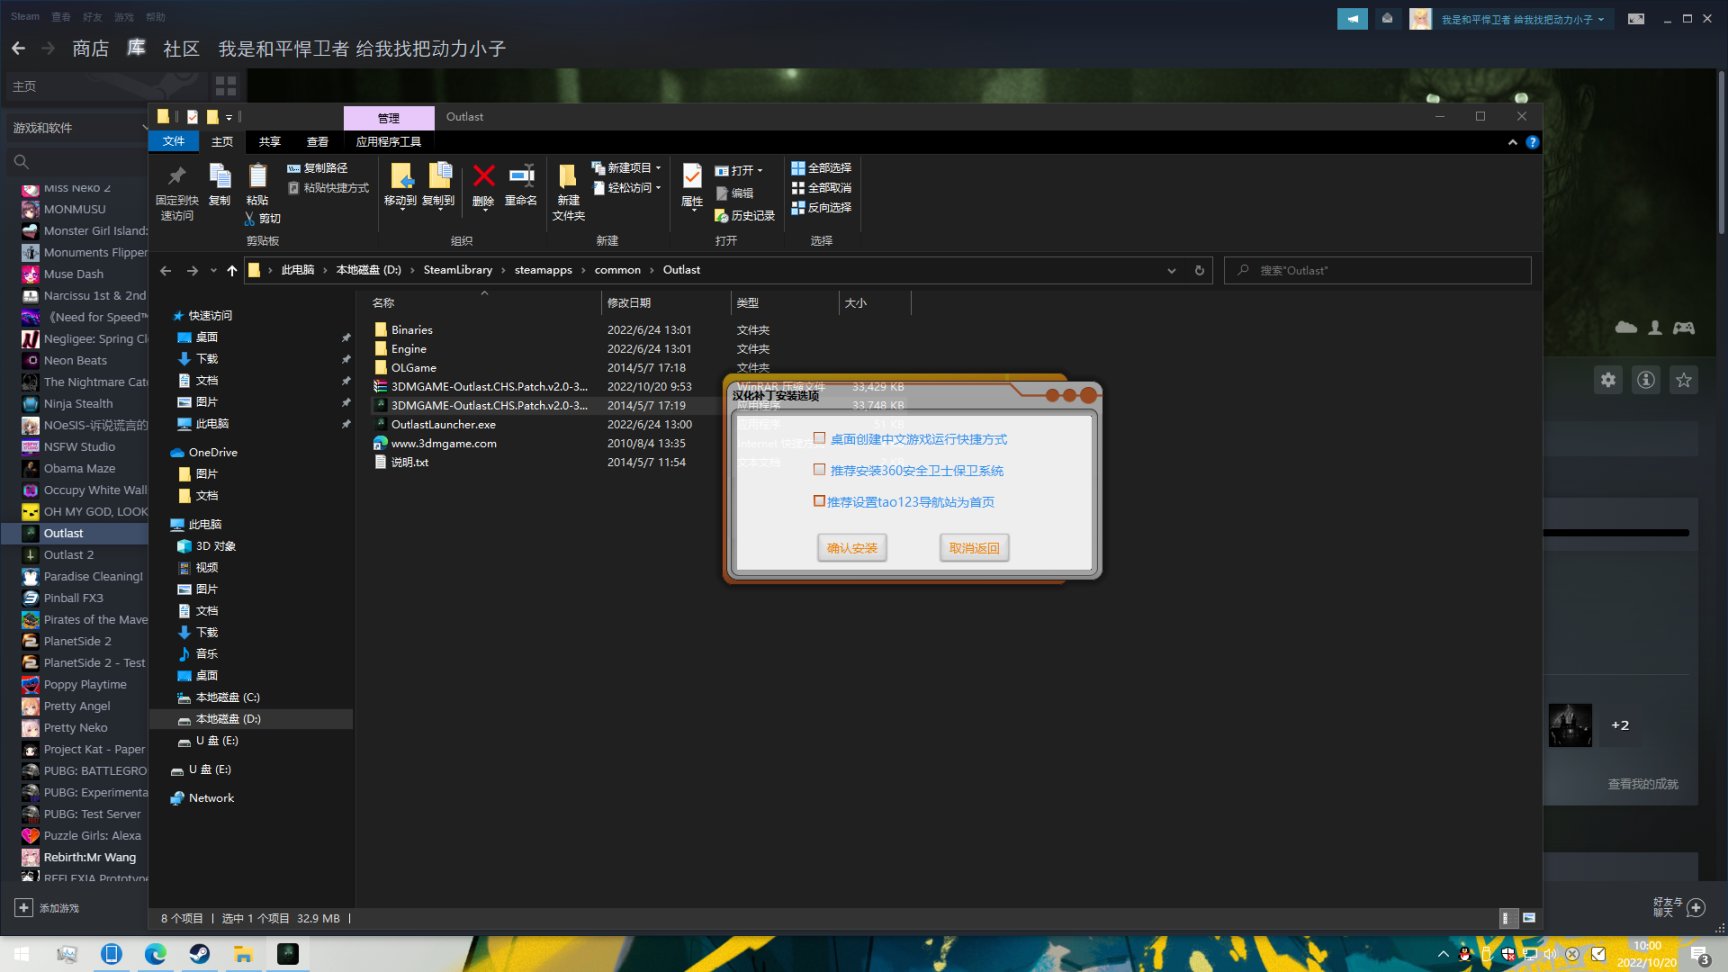This screenshot has width=1728, height=972.
Task: Click the steamapps breadcrumb segment
Action: 543,270
